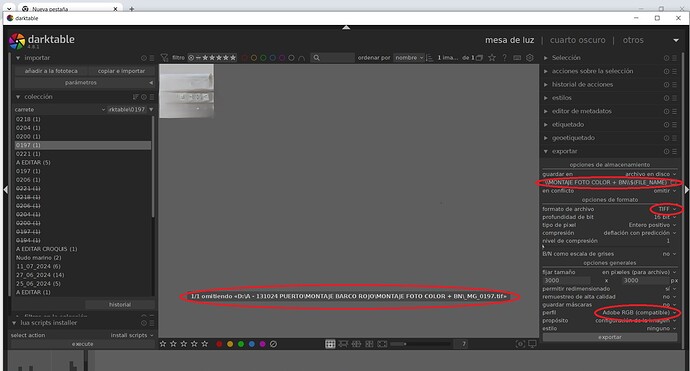
Task: Open global preferences gear icon
Action: pyautogui.click(x=530, y=58)
